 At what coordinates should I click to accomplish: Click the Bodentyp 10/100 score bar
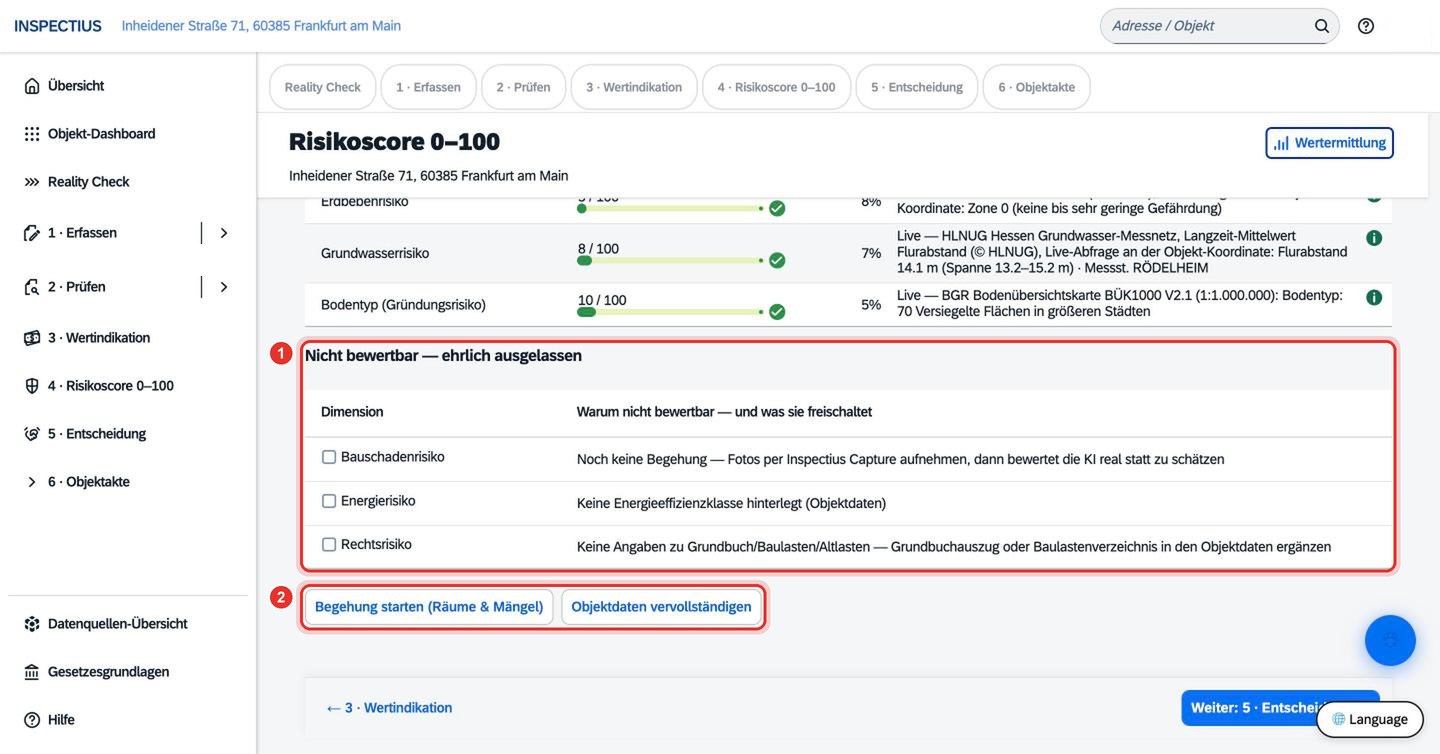(670, 312)
